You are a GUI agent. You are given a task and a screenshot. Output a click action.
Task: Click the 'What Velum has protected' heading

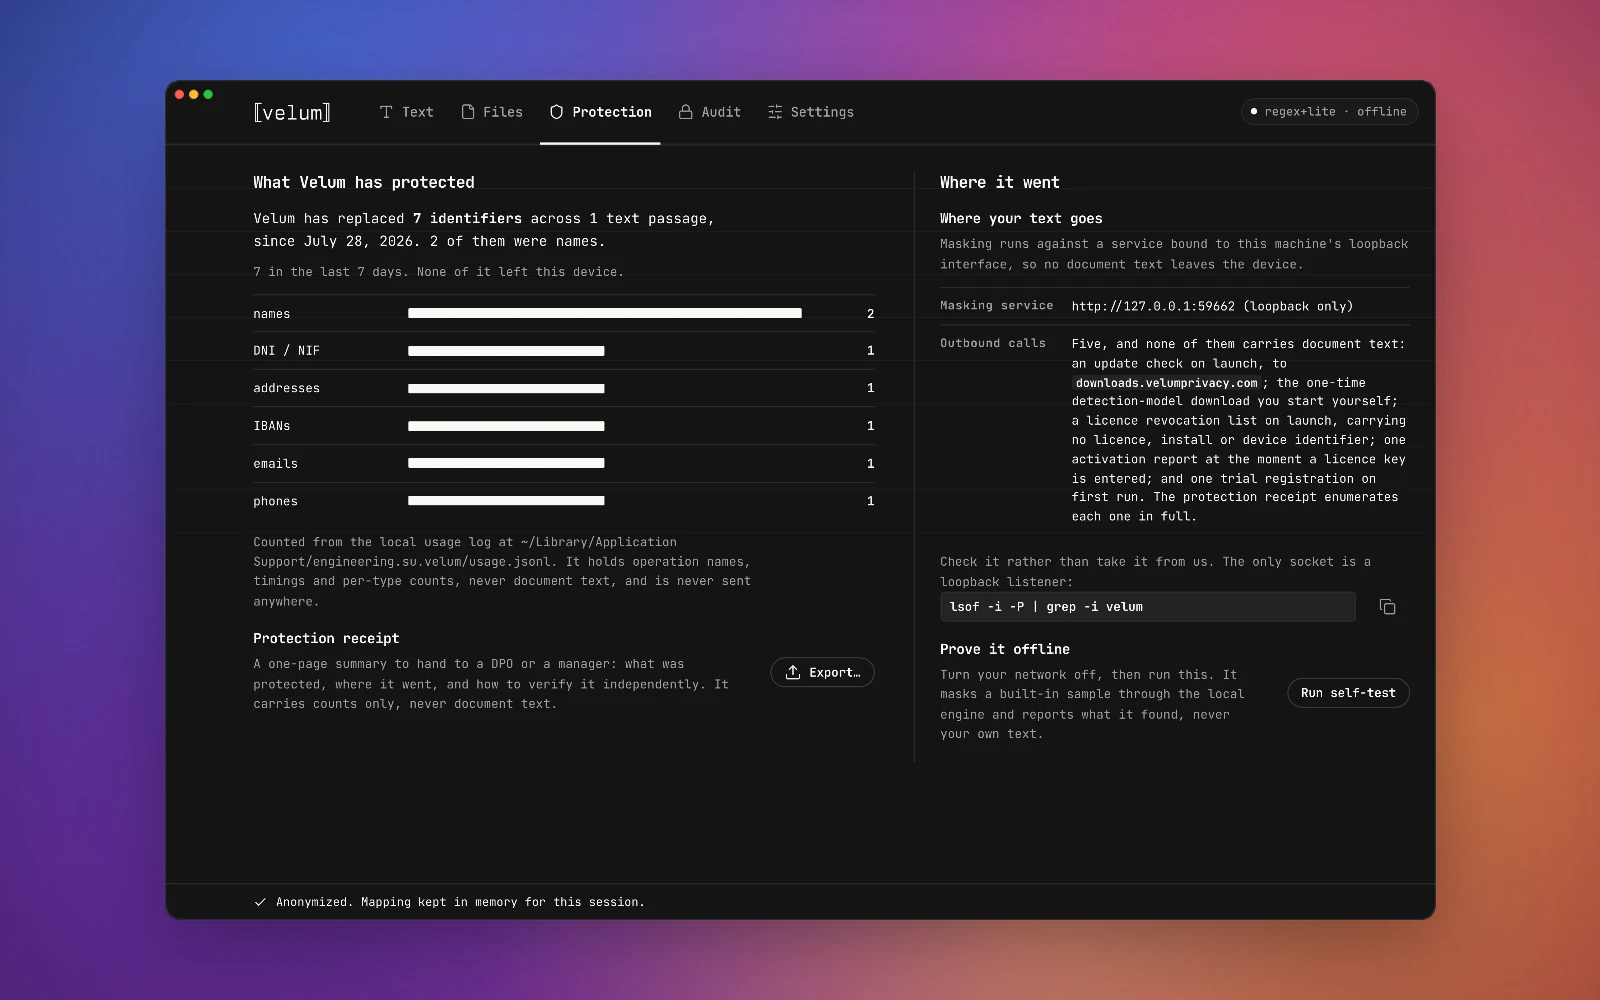(364, 182)
